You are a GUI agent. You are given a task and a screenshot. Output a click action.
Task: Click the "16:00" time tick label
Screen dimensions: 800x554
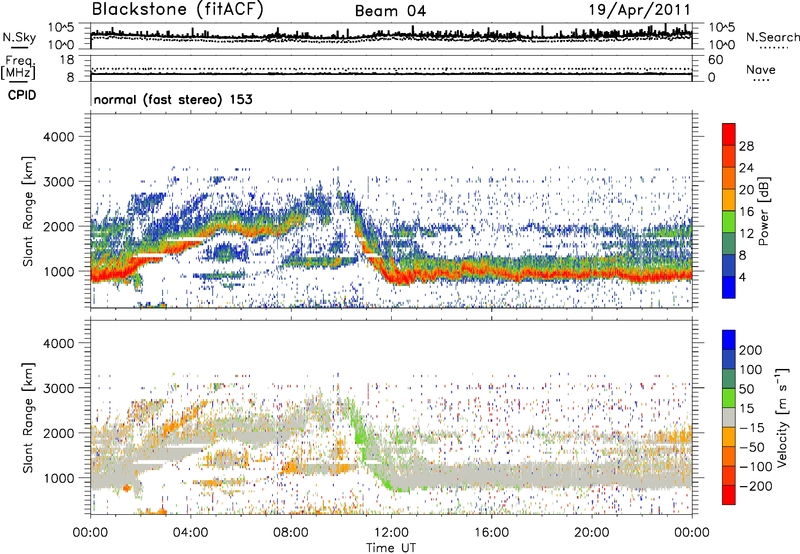click(x=491, y=533)
